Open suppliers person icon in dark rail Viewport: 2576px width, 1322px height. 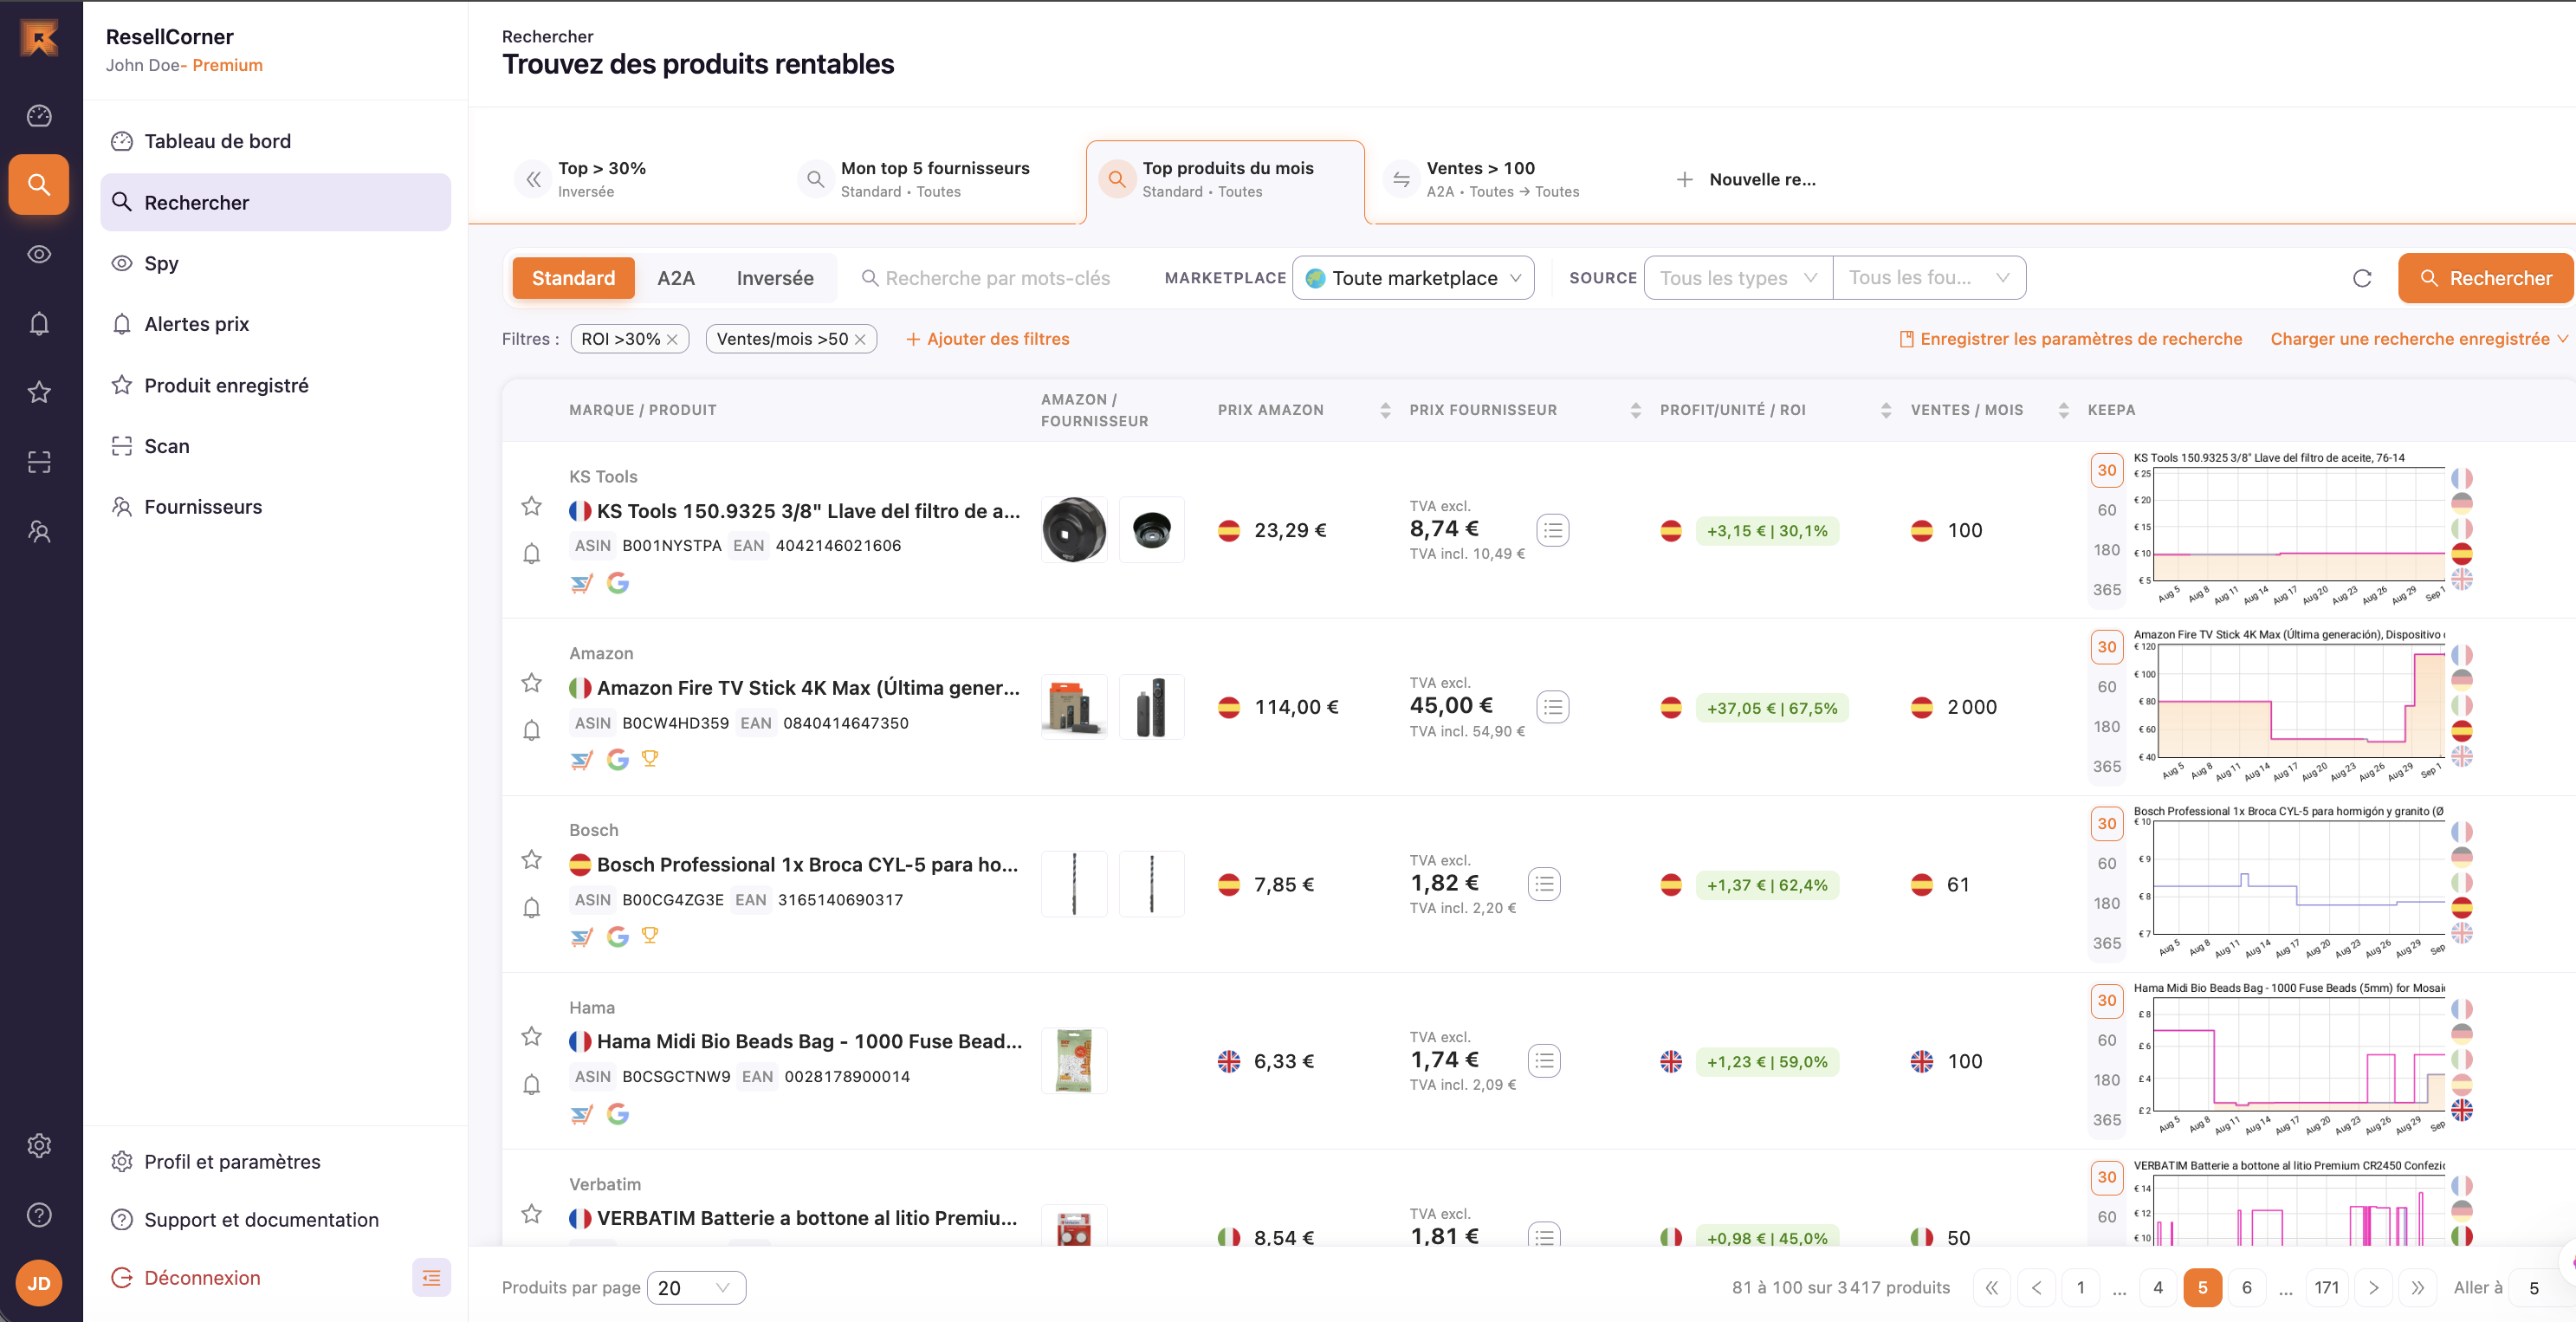click(x=39, y=531)
